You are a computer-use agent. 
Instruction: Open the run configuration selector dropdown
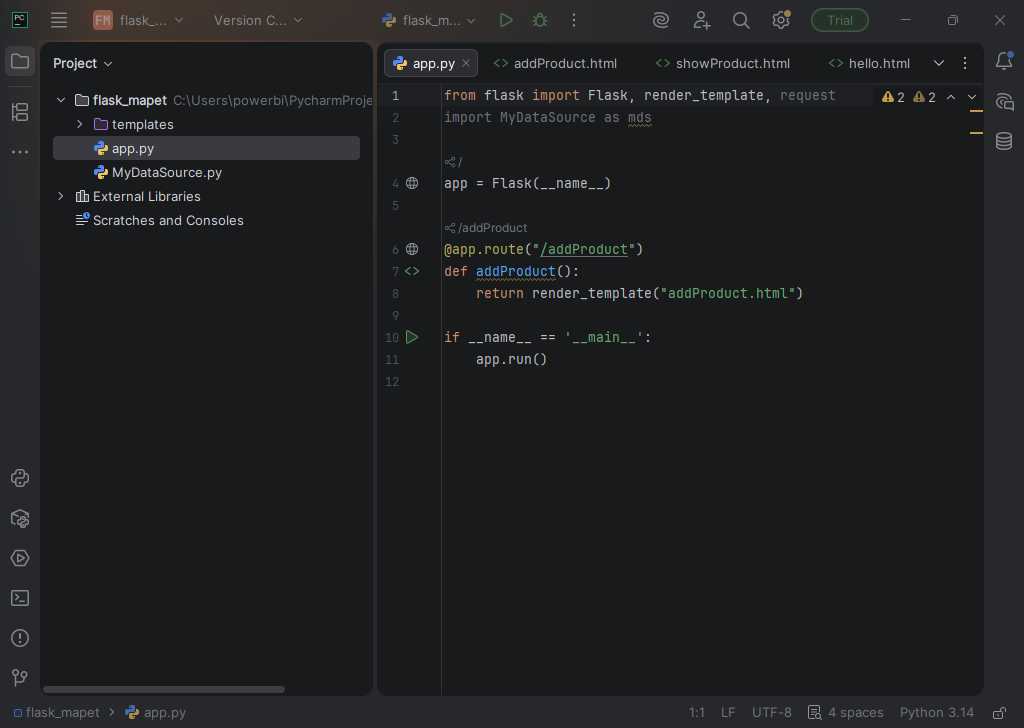pyautogui.click(x=428, y=20)
